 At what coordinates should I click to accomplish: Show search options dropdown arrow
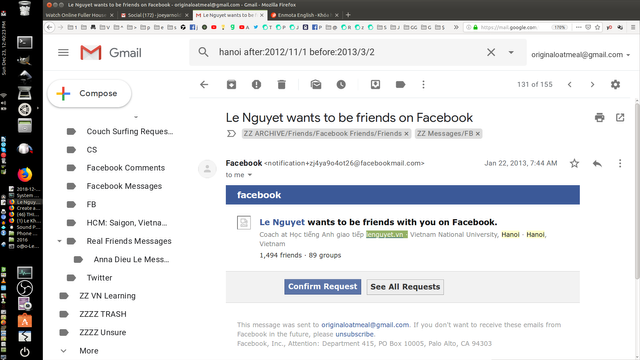pos(511,52)
